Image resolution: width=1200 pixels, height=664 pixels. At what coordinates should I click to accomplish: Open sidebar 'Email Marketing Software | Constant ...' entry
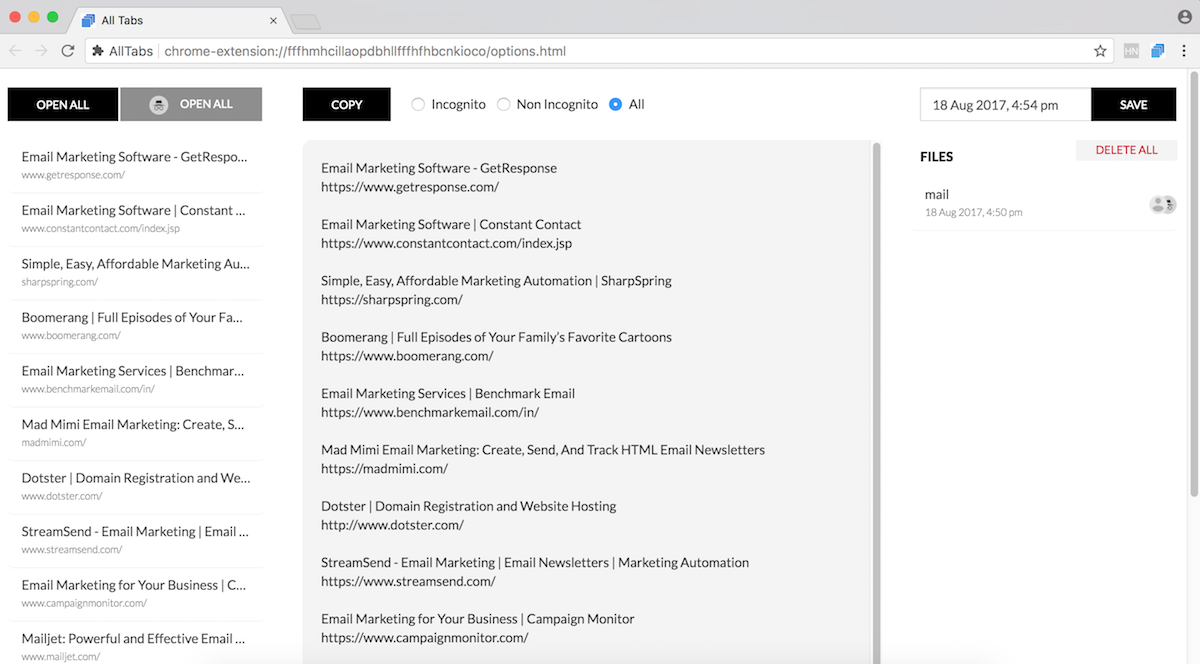(x=136, y=219)
